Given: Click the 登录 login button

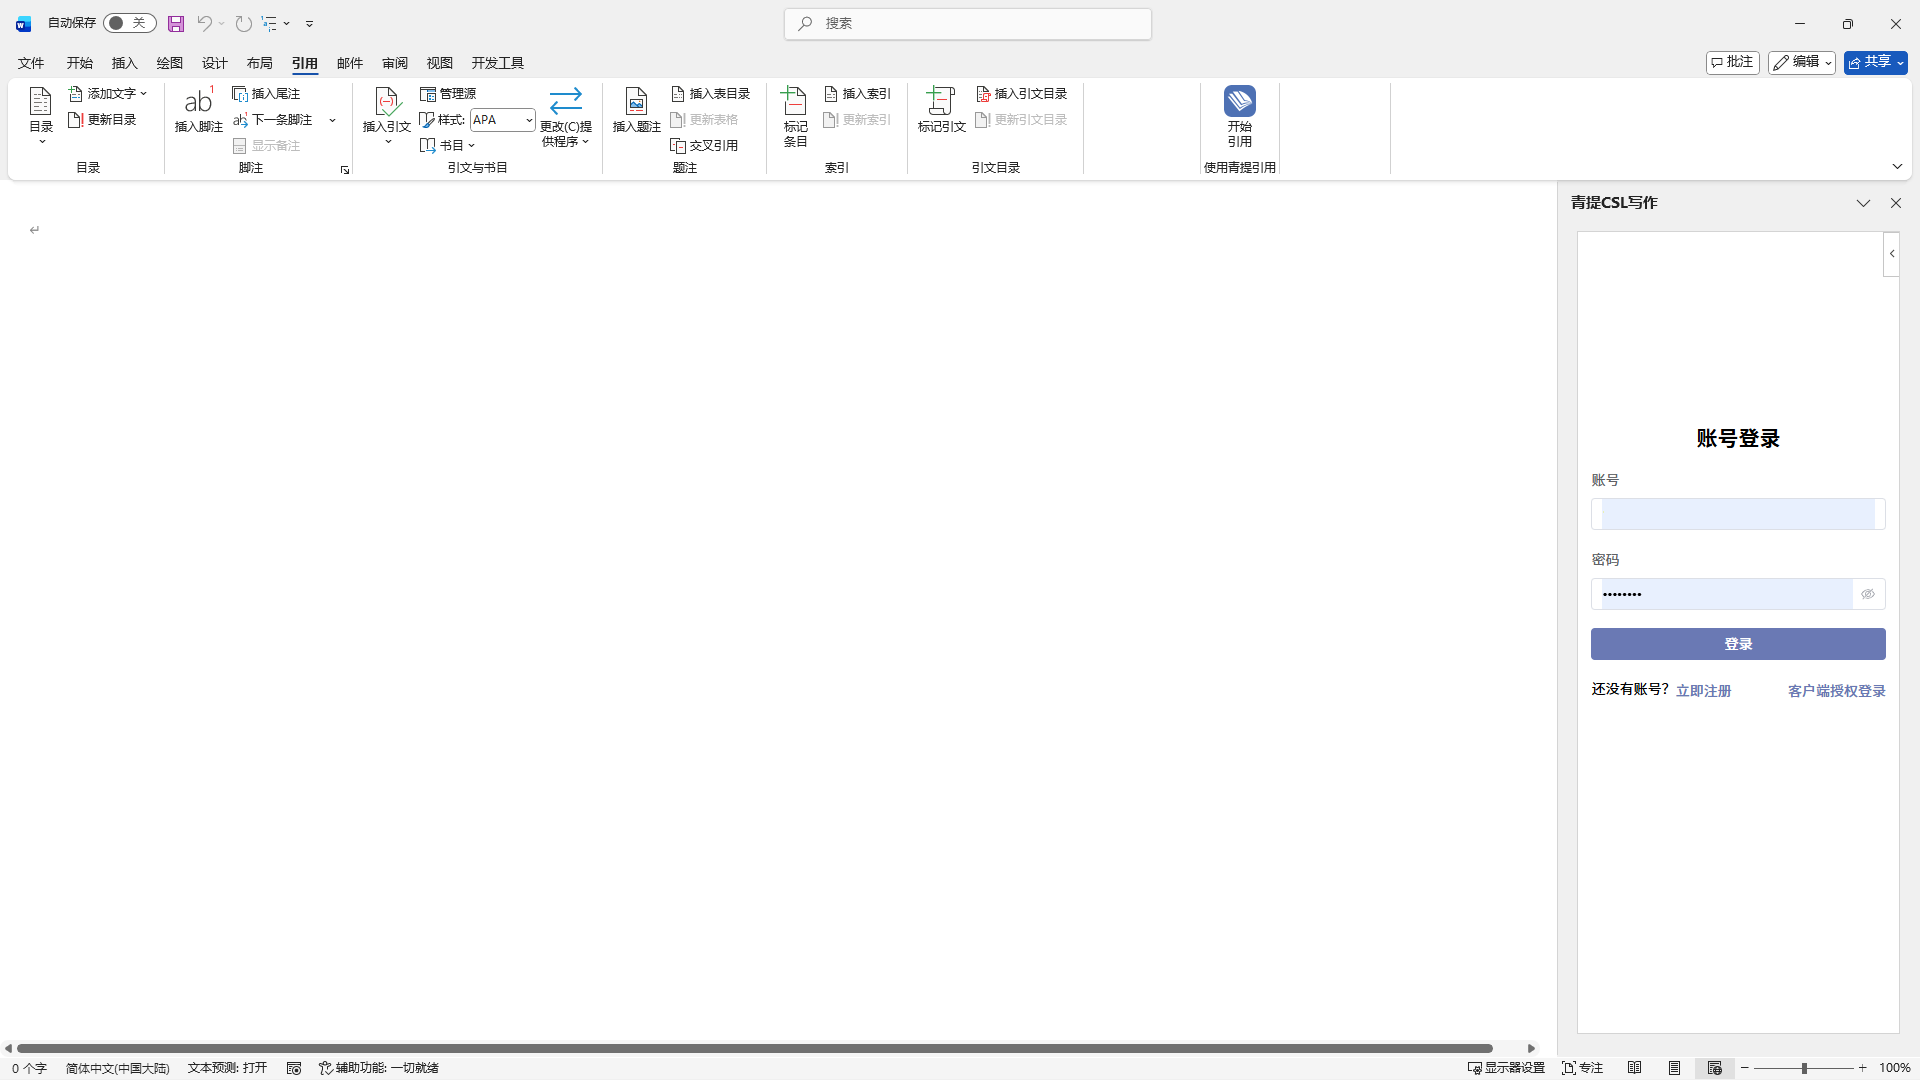Looking at the screenshot, I should click(x=1737, y=644).
